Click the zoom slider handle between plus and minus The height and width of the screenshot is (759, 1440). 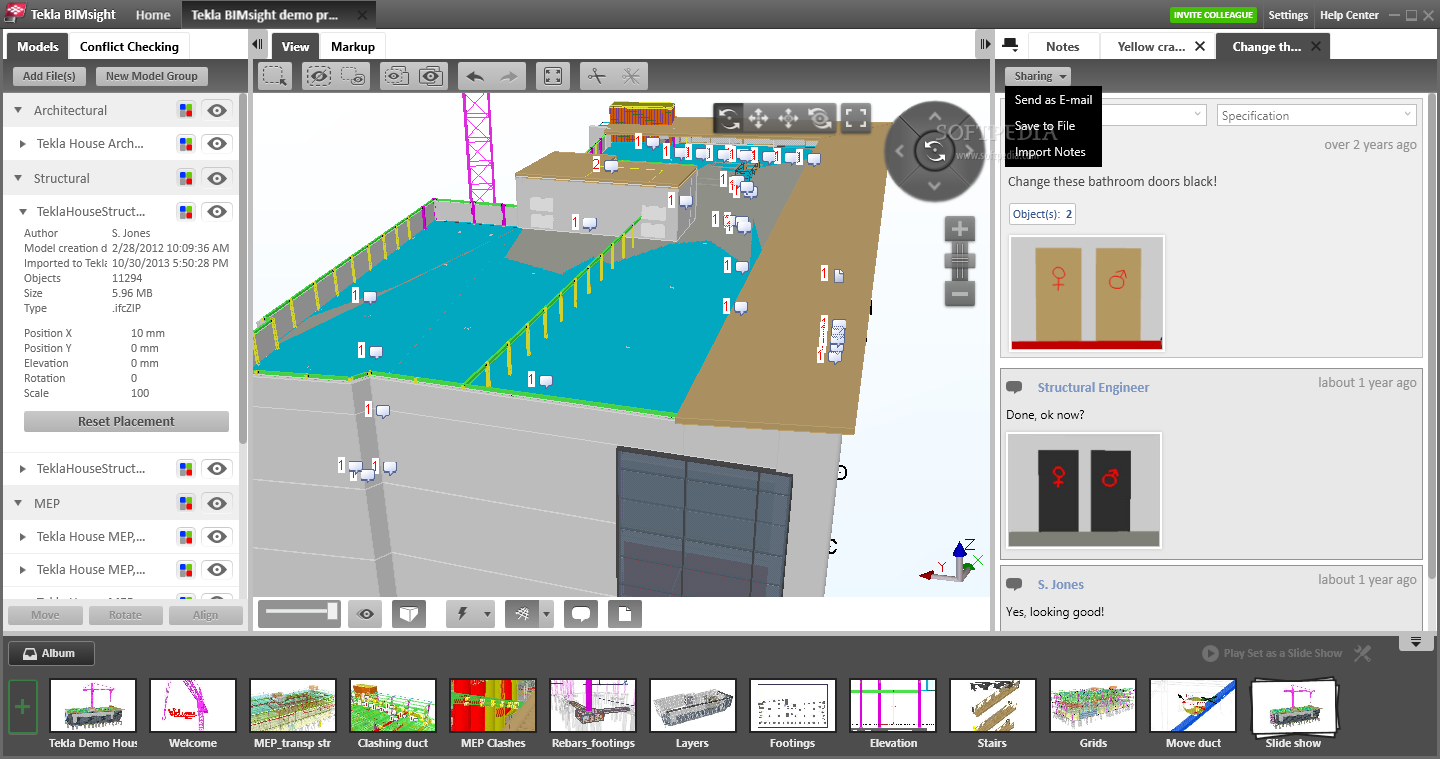point(960,262)
